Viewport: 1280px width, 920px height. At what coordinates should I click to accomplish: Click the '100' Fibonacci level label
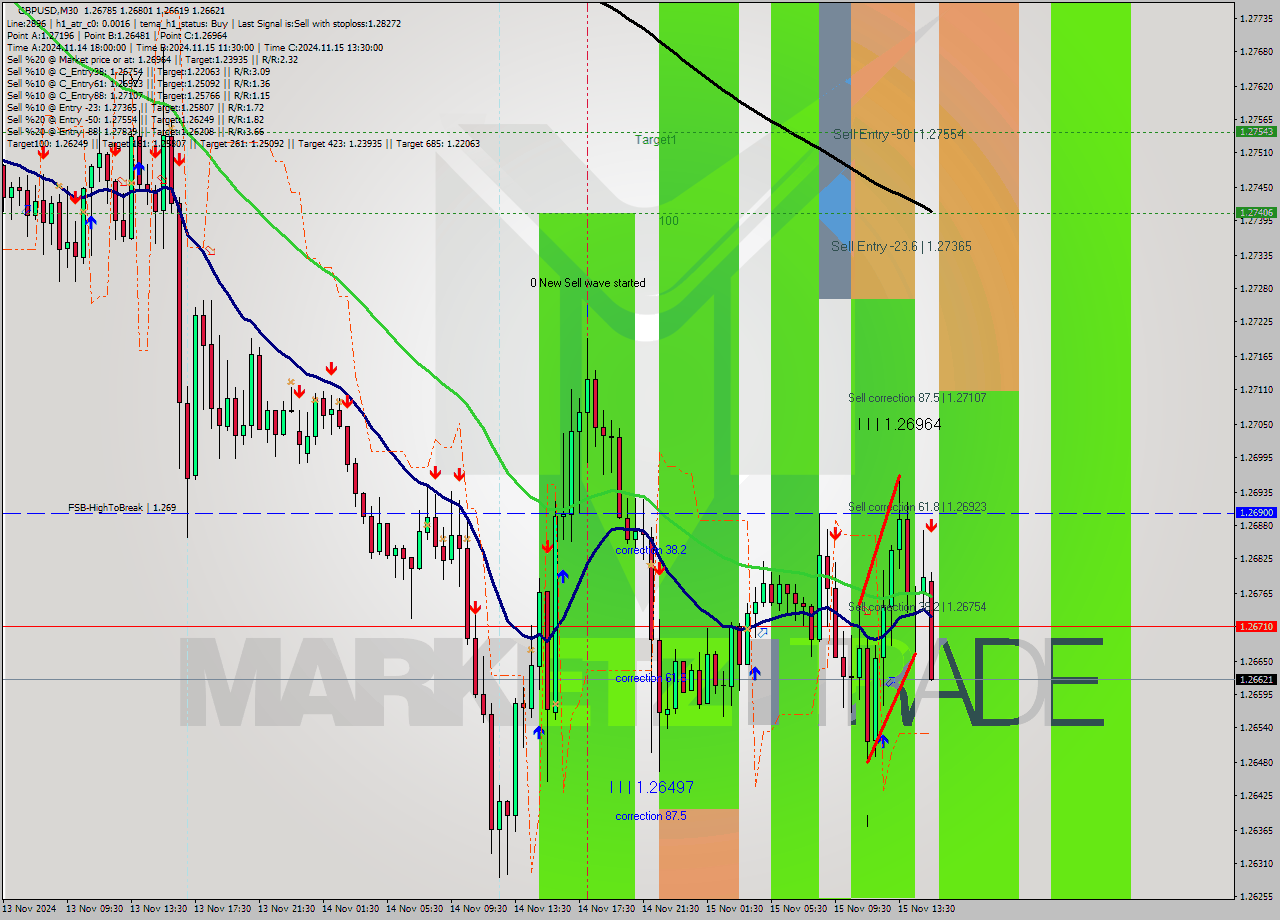[x=668, y=220]
